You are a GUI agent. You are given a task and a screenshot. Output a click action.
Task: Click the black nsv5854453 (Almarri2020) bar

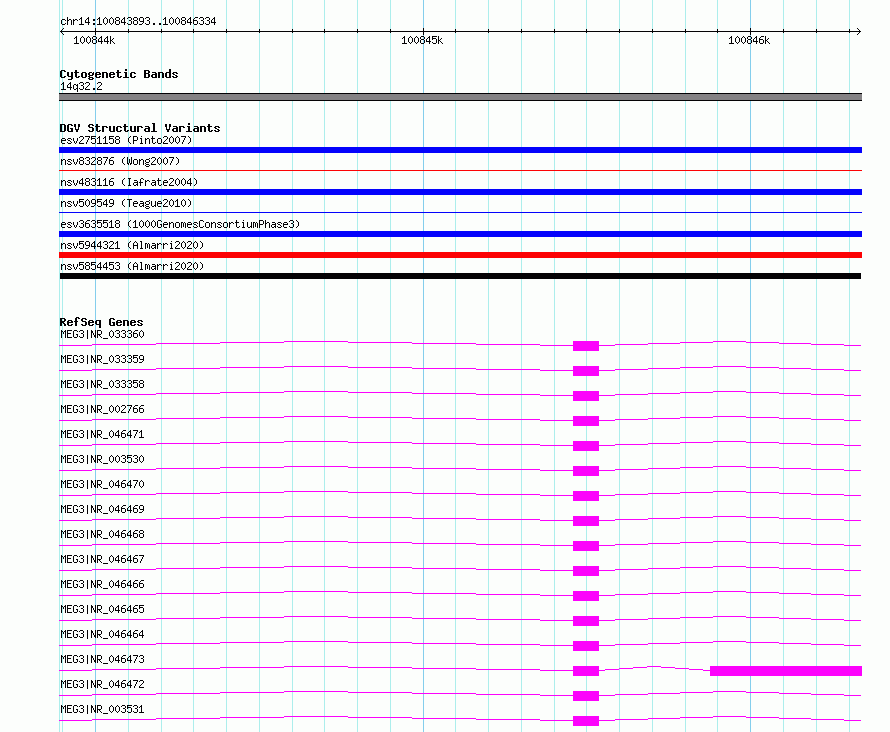click(x=460, y=276)
